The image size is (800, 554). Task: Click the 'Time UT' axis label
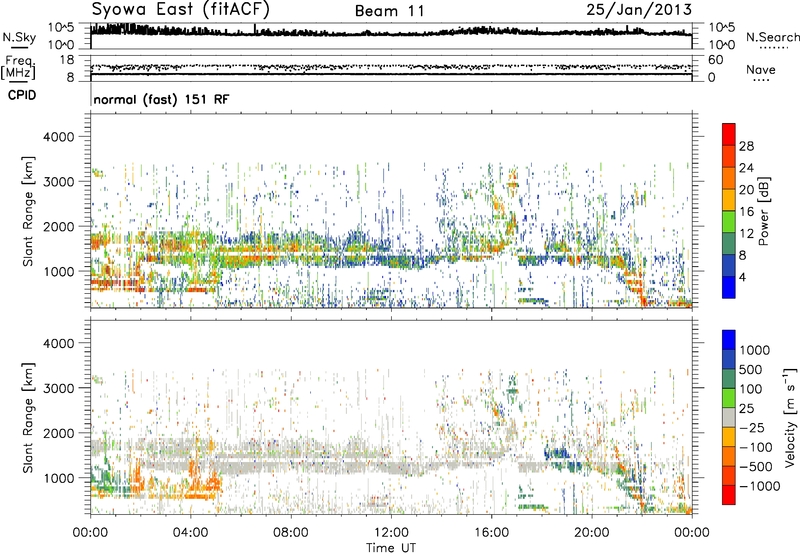coord(391,548)
